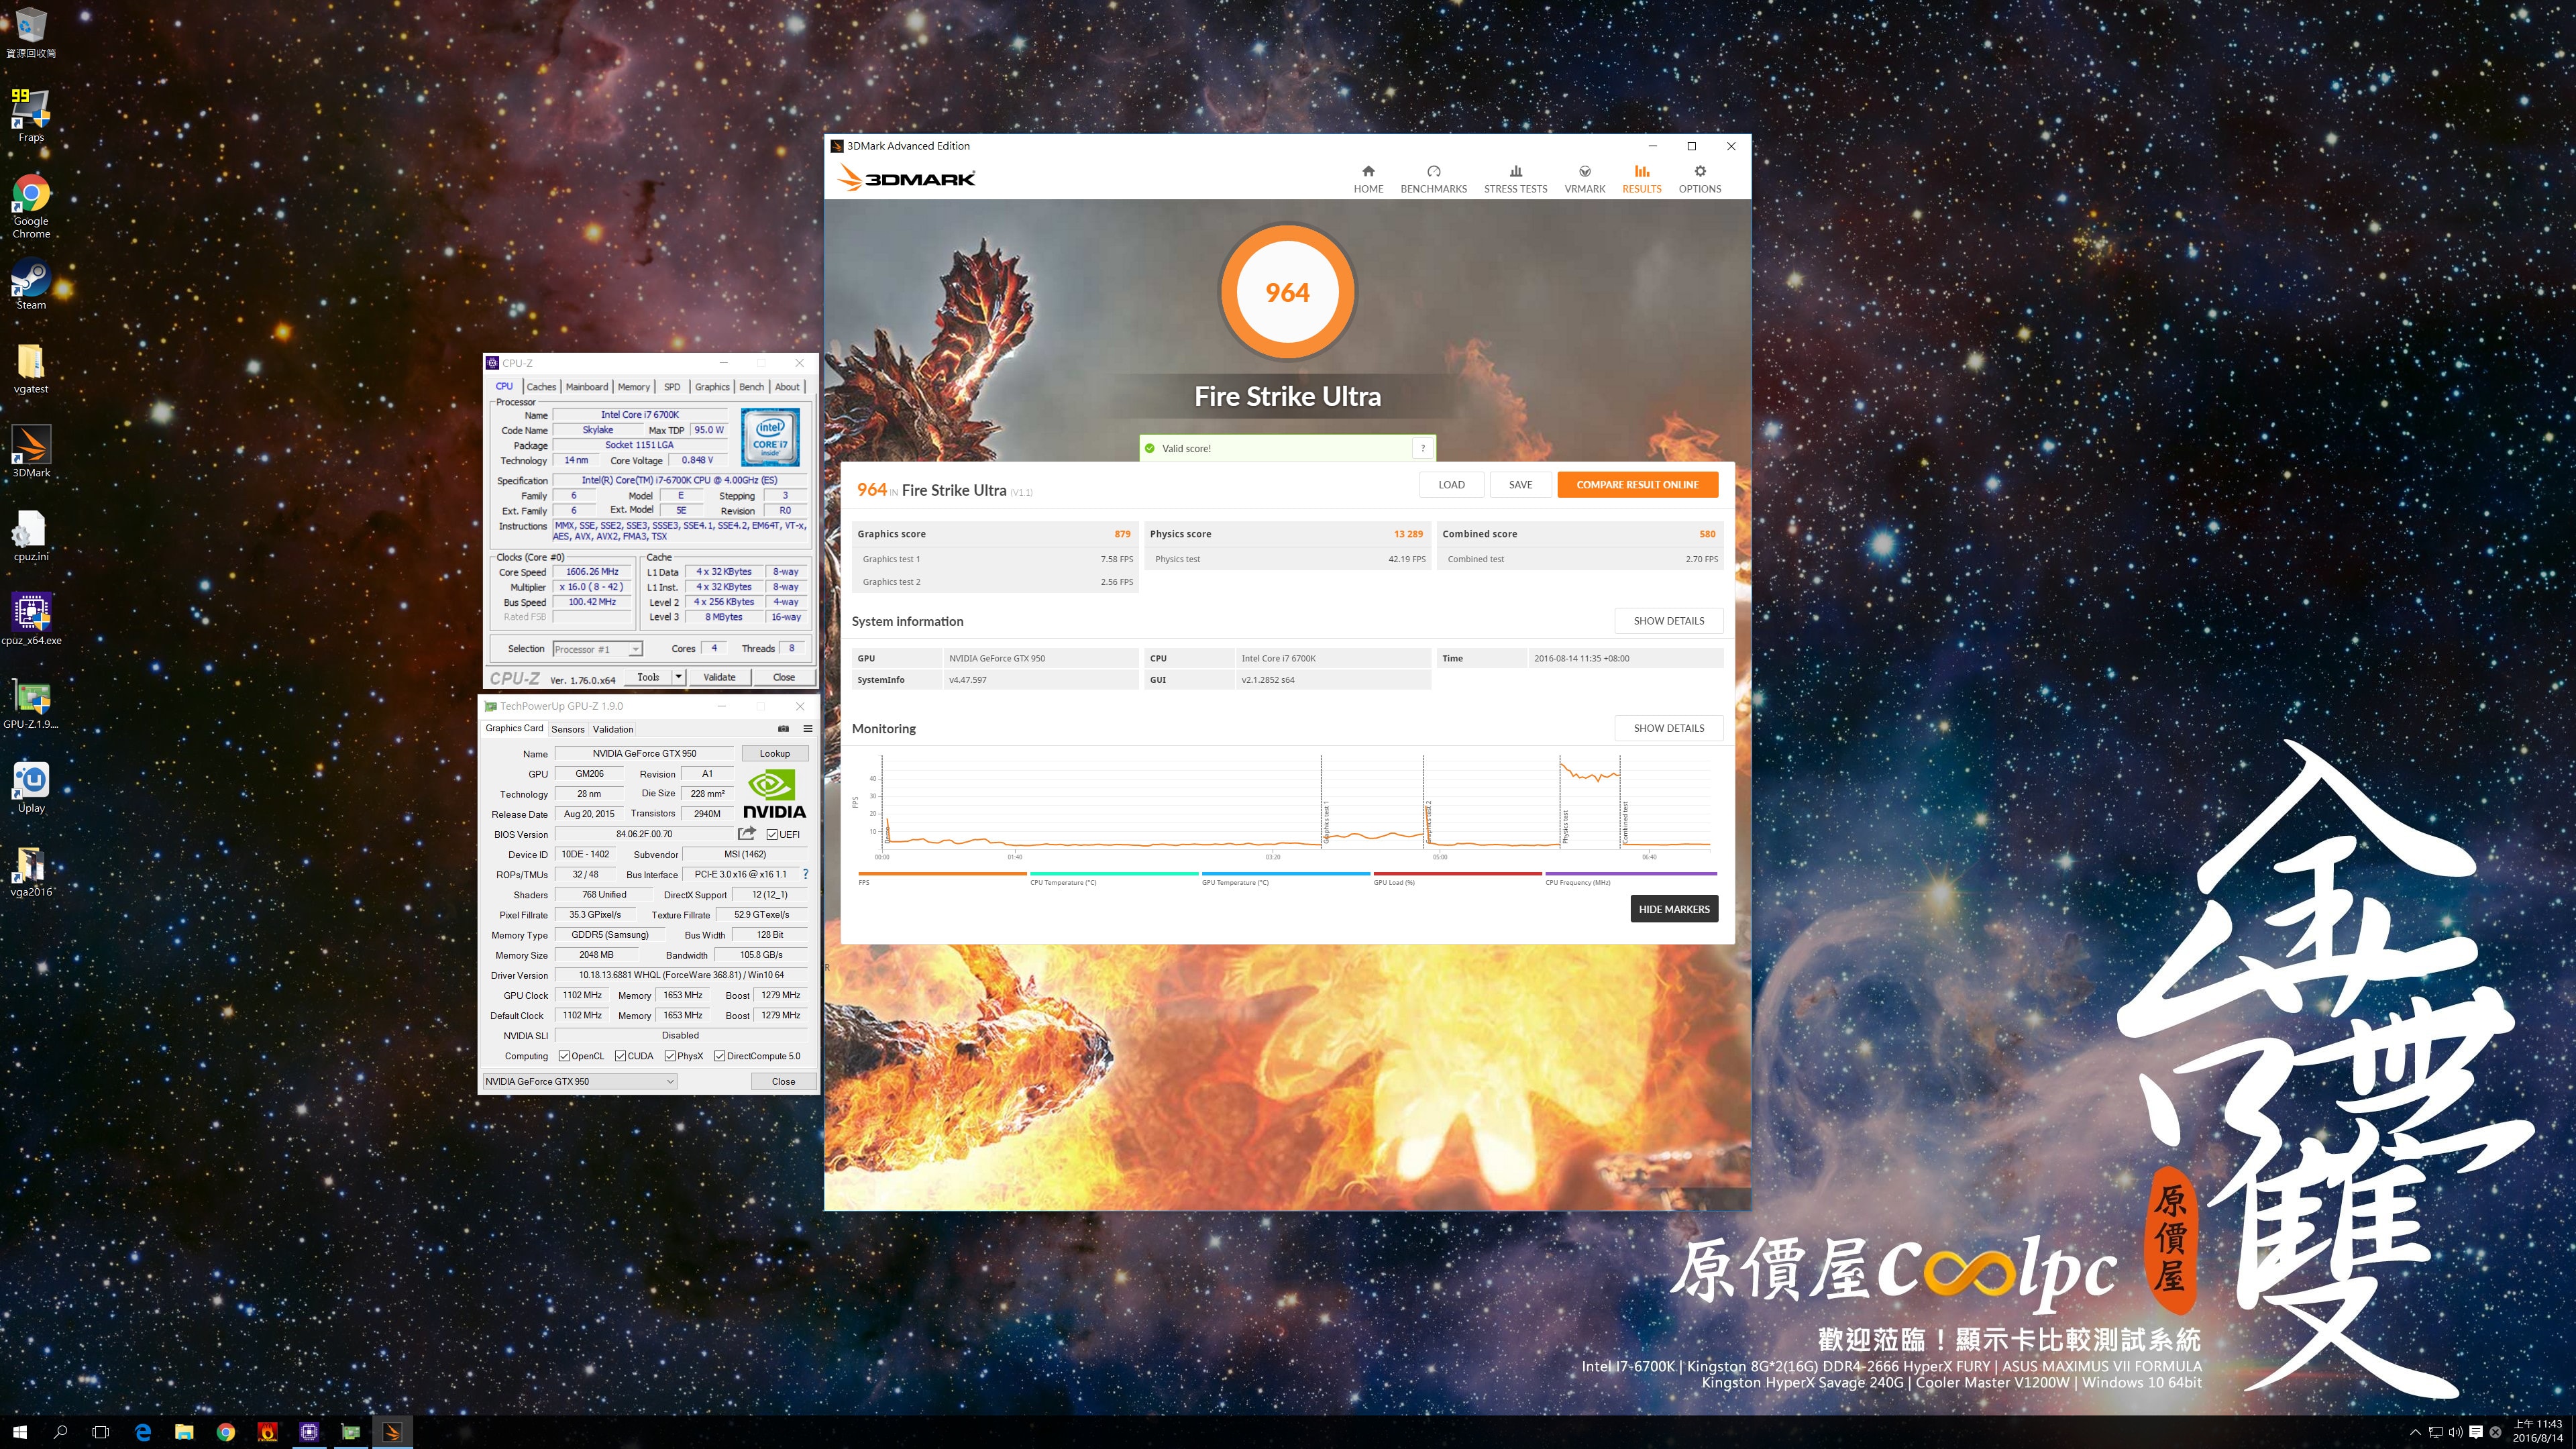Click SAVE button in 3DMark

[x=1520, y=485]
